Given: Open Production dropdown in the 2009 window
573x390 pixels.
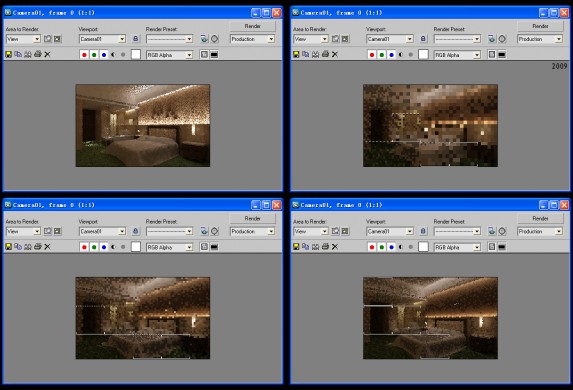Looking at the screenshot, I should pos(539,39).
